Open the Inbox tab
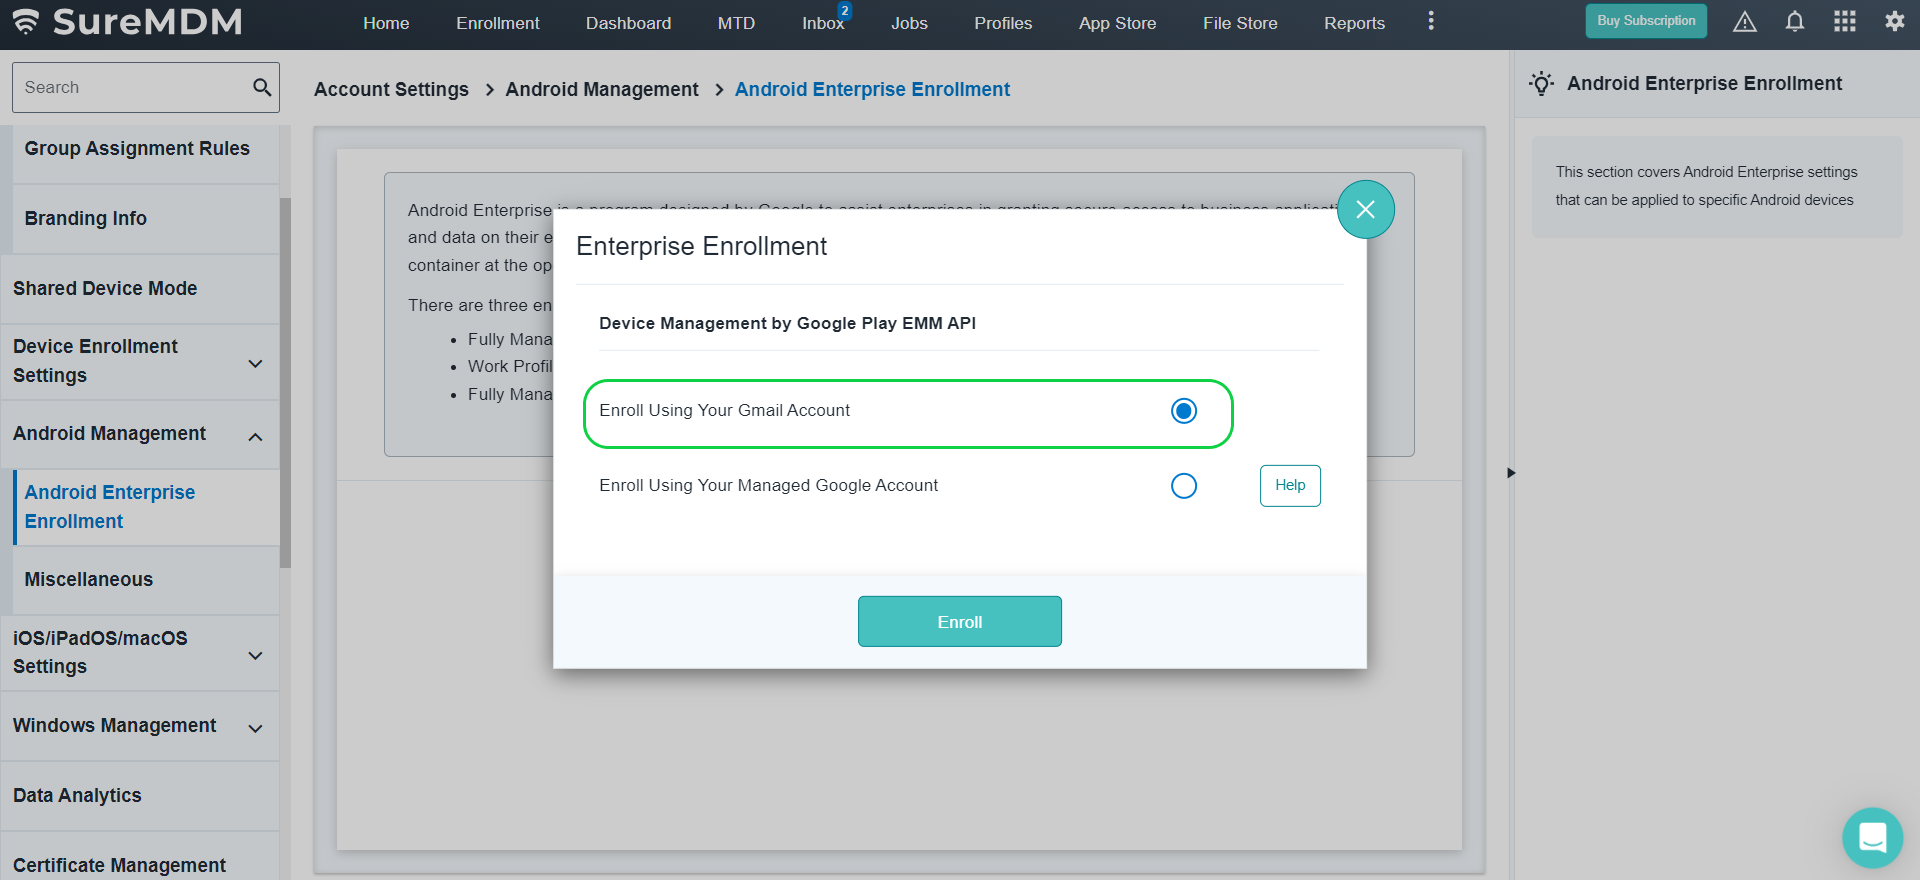This screenshot has width=1920, height=880. pos(823,23)
